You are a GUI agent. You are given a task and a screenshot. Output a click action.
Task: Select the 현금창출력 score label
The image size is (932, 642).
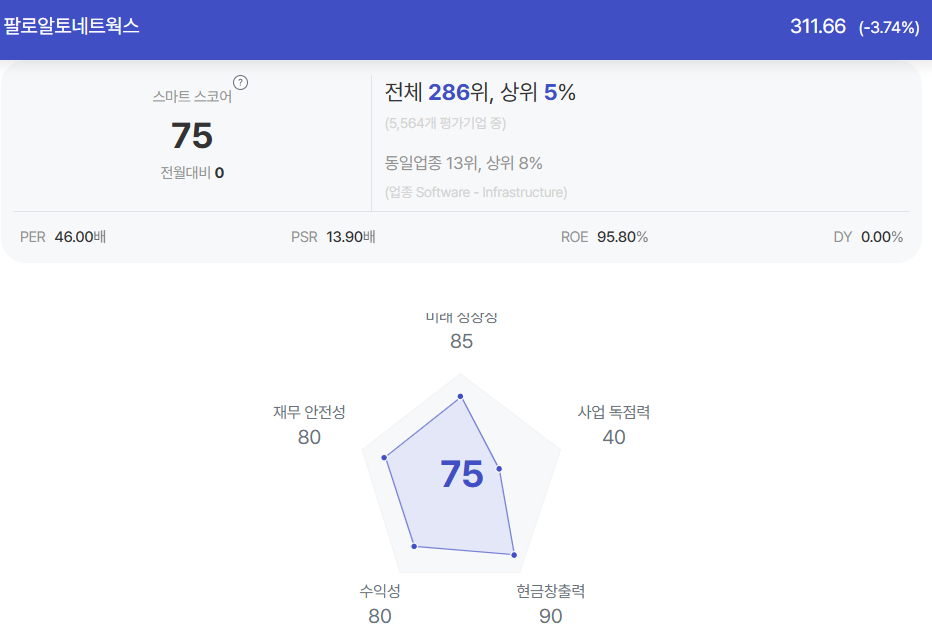[551, 591]
